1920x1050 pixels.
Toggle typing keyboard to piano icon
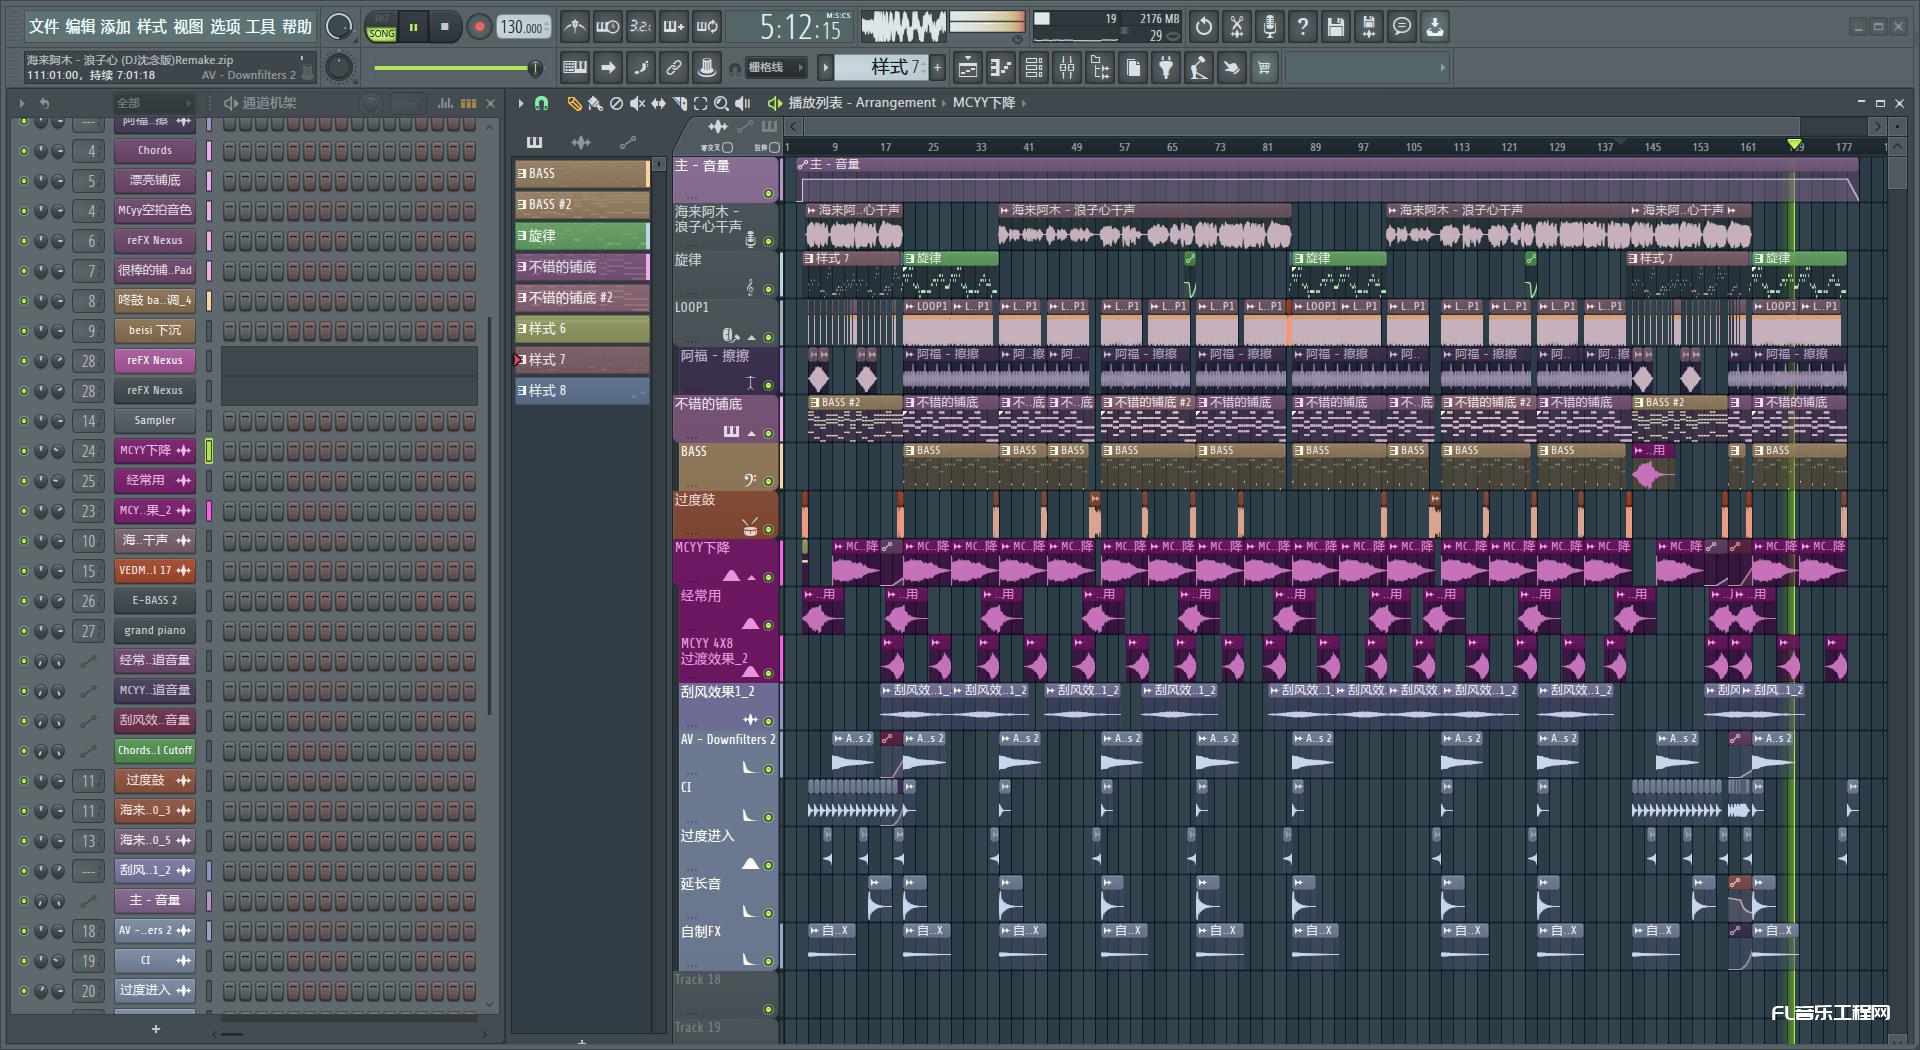click(575, 68)
